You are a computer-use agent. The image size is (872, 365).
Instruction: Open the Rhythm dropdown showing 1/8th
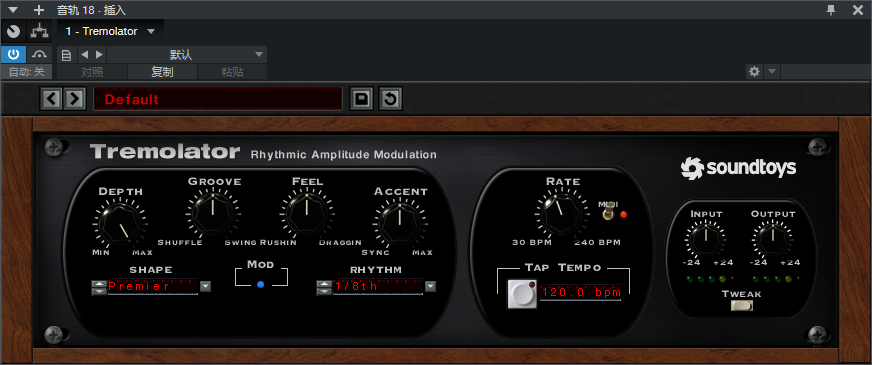click(430, 286)
